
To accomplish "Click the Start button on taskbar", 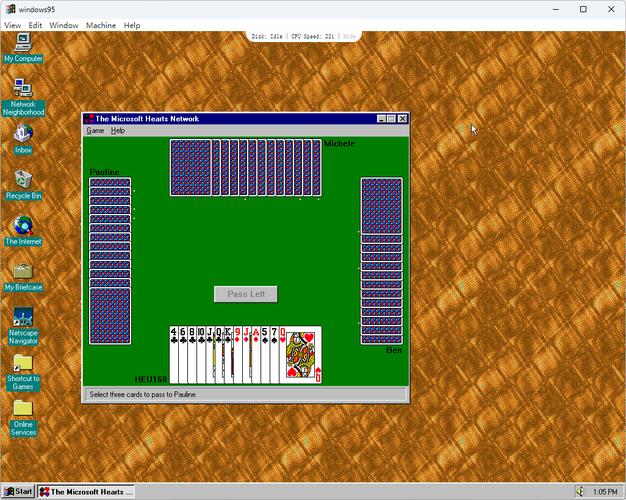I will [18, 492].
